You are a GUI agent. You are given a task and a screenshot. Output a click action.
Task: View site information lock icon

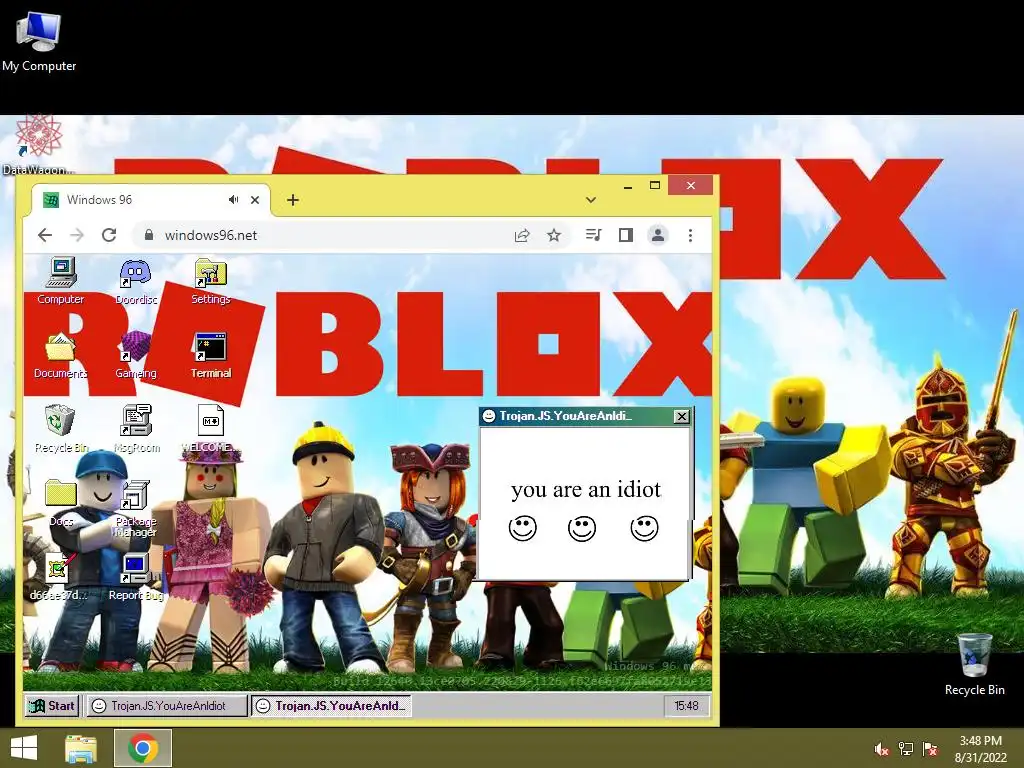(149, 234)
